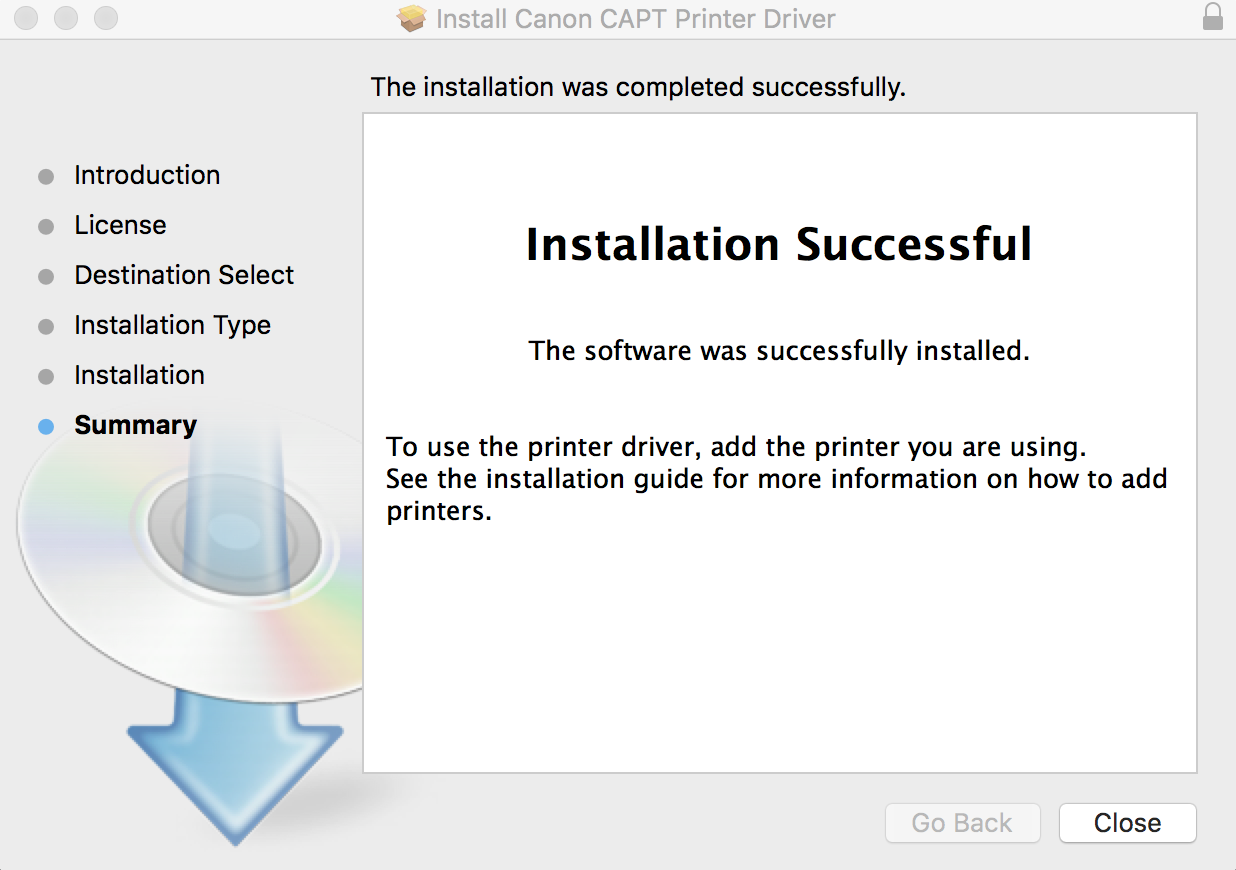Select the Summary step in the sidebar
The width and height of the screenshot is (1236, 870).
(135, 425)
